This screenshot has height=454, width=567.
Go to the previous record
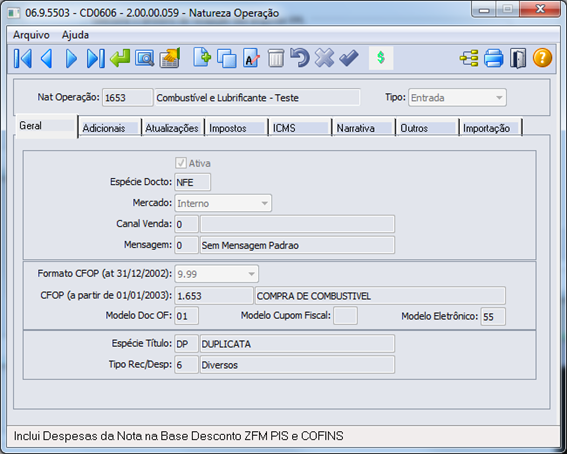[x=47, y=58]
